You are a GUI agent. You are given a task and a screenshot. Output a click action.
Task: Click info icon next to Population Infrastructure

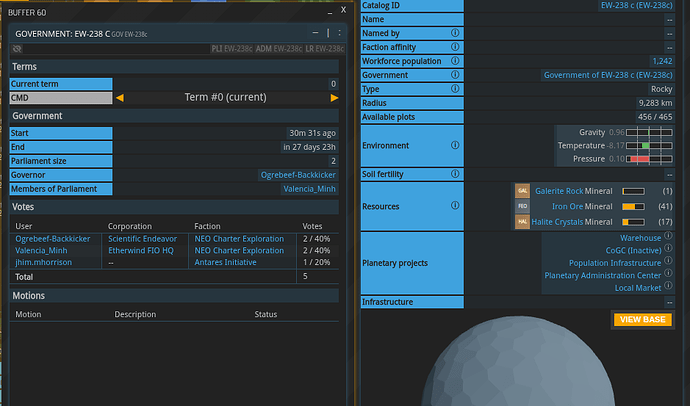pos(668,260)
